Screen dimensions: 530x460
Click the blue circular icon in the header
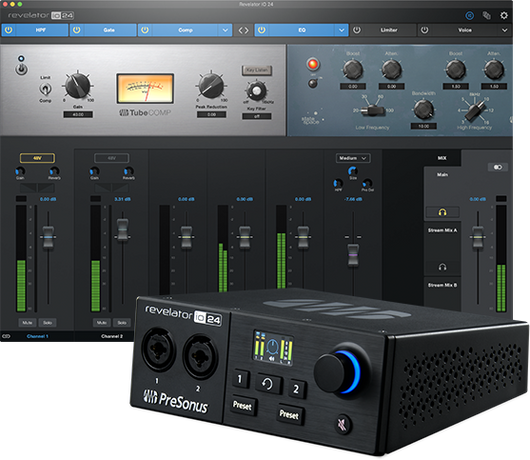(469, 15)
